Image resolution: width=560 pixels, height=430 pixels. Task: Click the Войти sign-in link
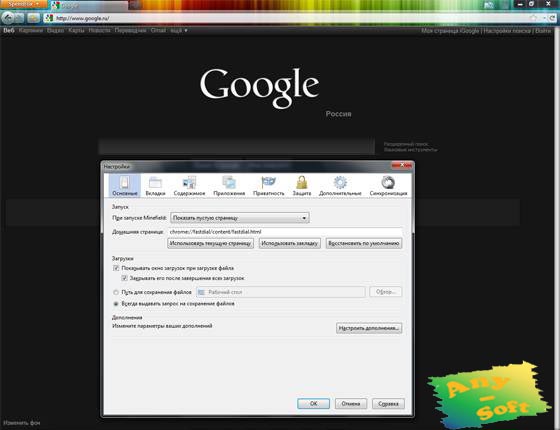[543, 31]
